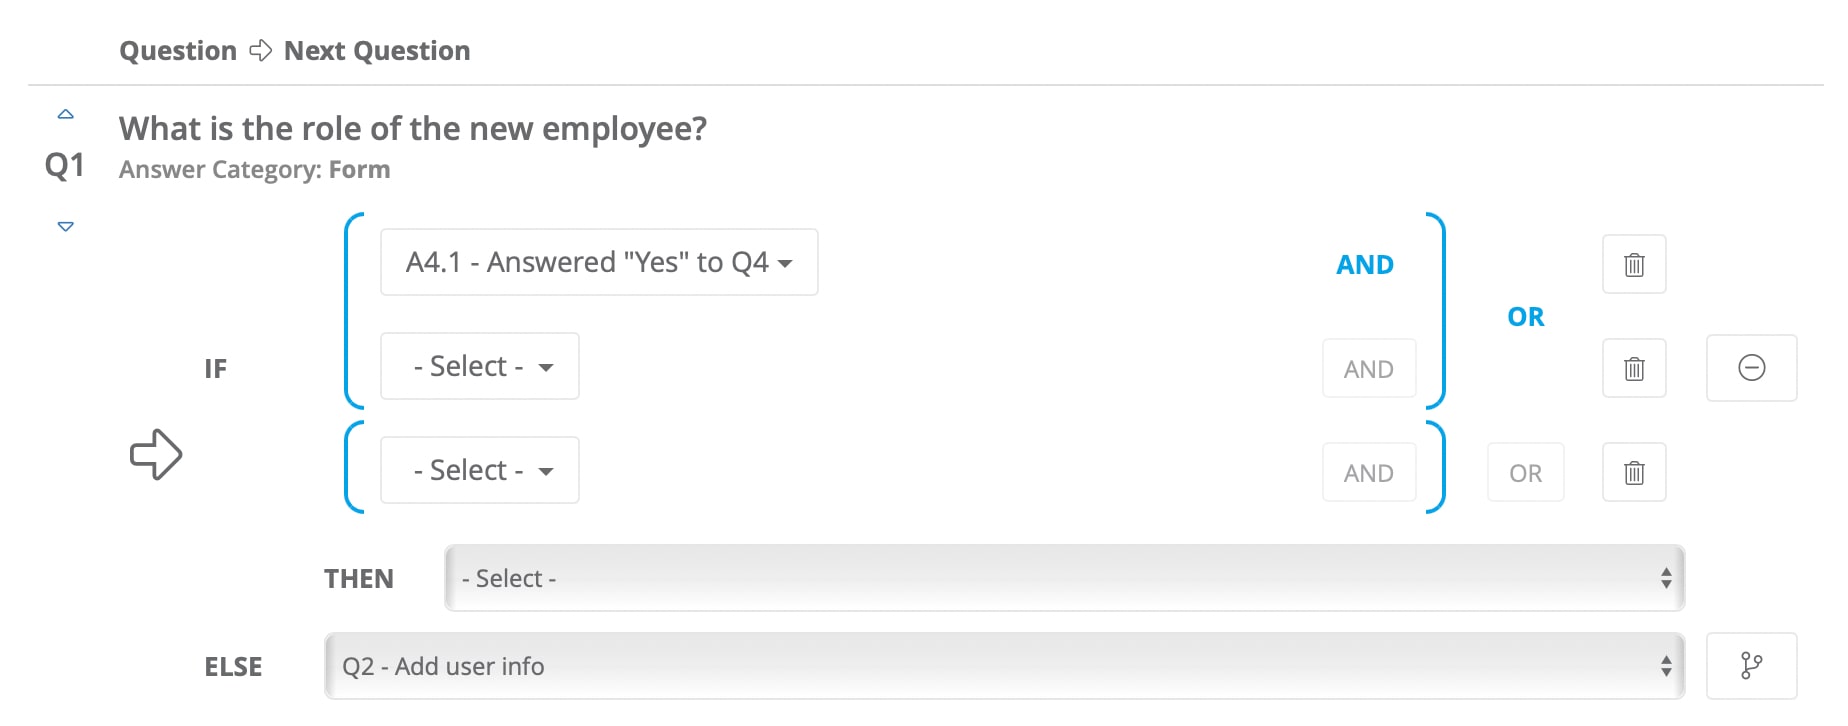Click the OR button next to the third condition
The width and height of the screenshot is (1848, 726).
point(1525,472)
